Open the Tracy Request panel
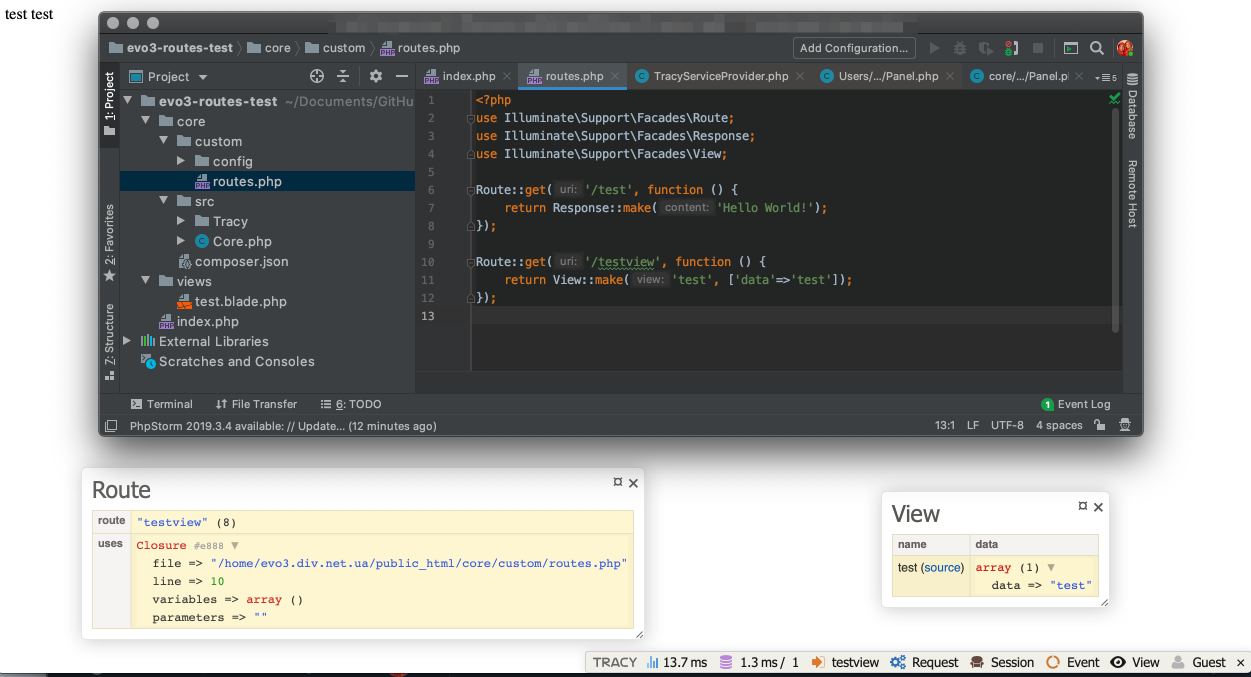The height and width of the screenshot is (677, 1251). (x=925, y=662)
